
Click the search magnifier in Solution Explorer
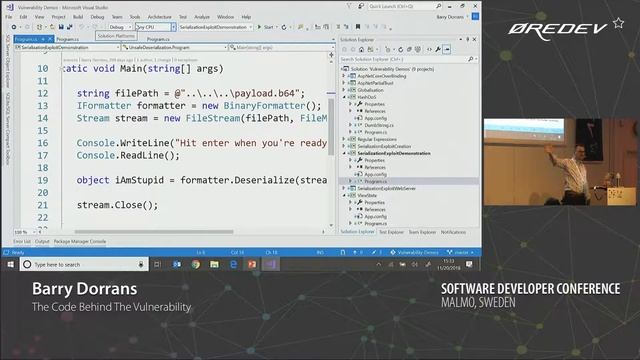click(471, 59)
